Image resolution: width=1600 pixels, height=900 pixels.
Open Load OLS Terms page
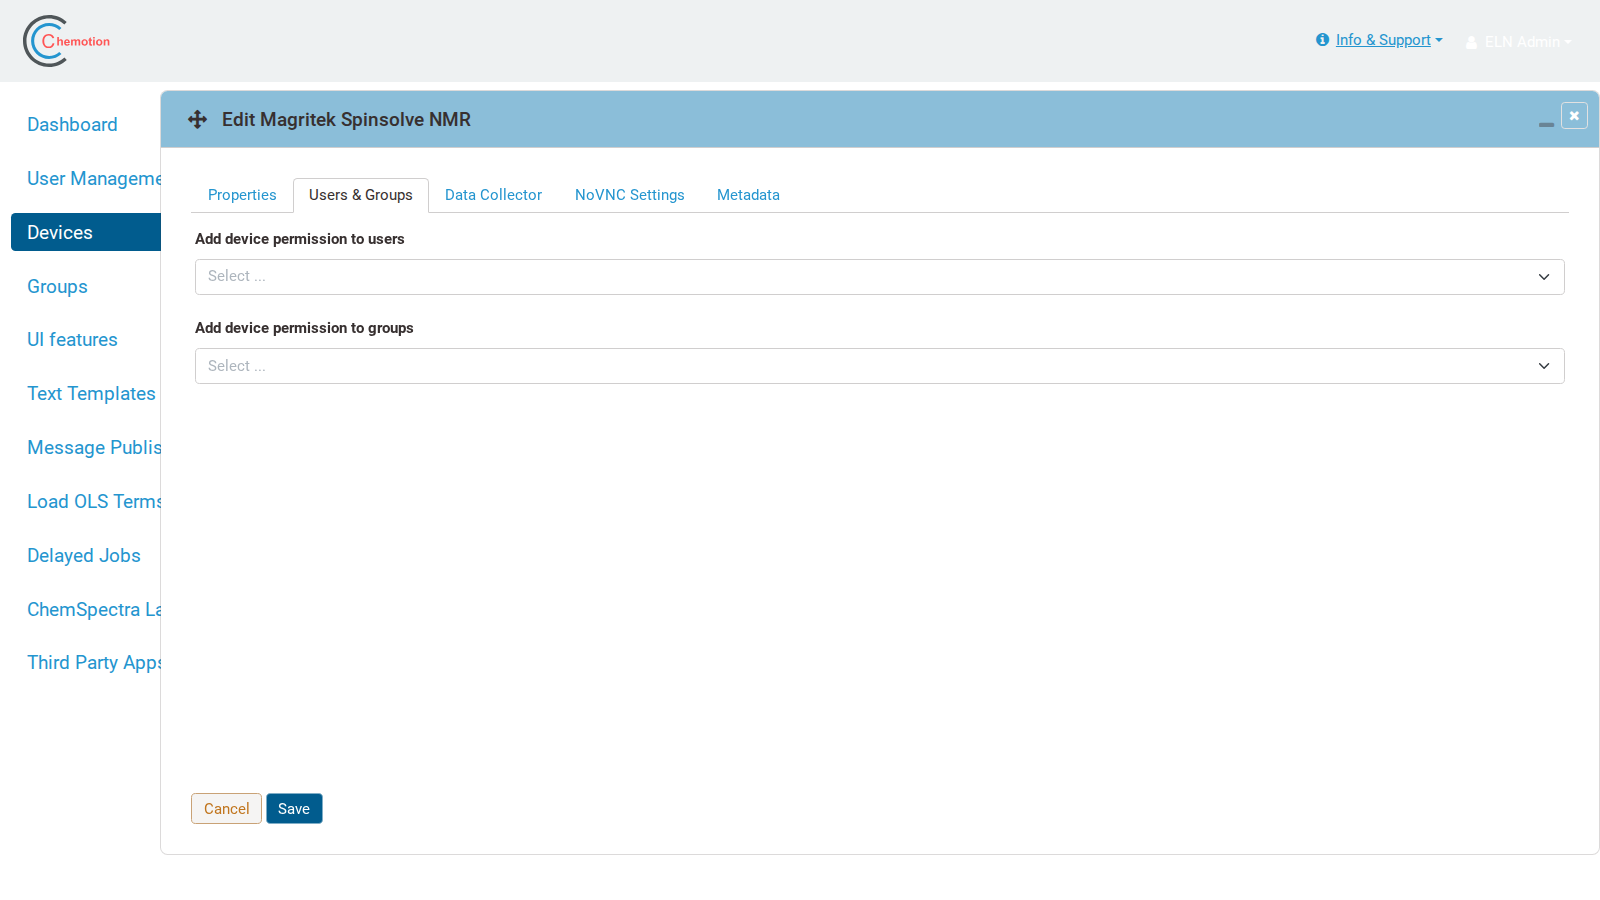click(94, 502)
